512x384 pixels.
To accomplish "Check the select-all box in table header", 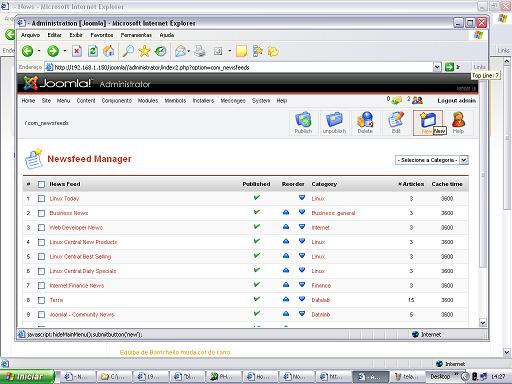I will [41, 184].
